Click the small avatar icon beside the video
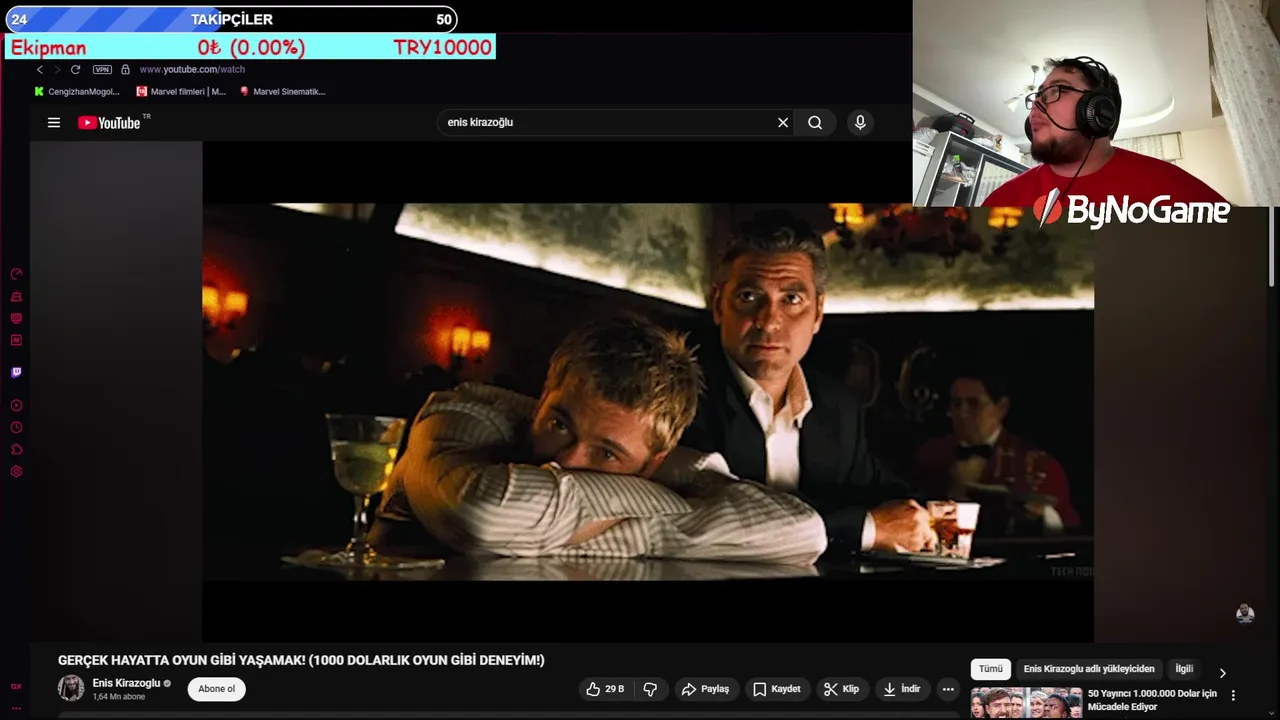This screenshot has height=720, width=1280. pos(1245,613)
